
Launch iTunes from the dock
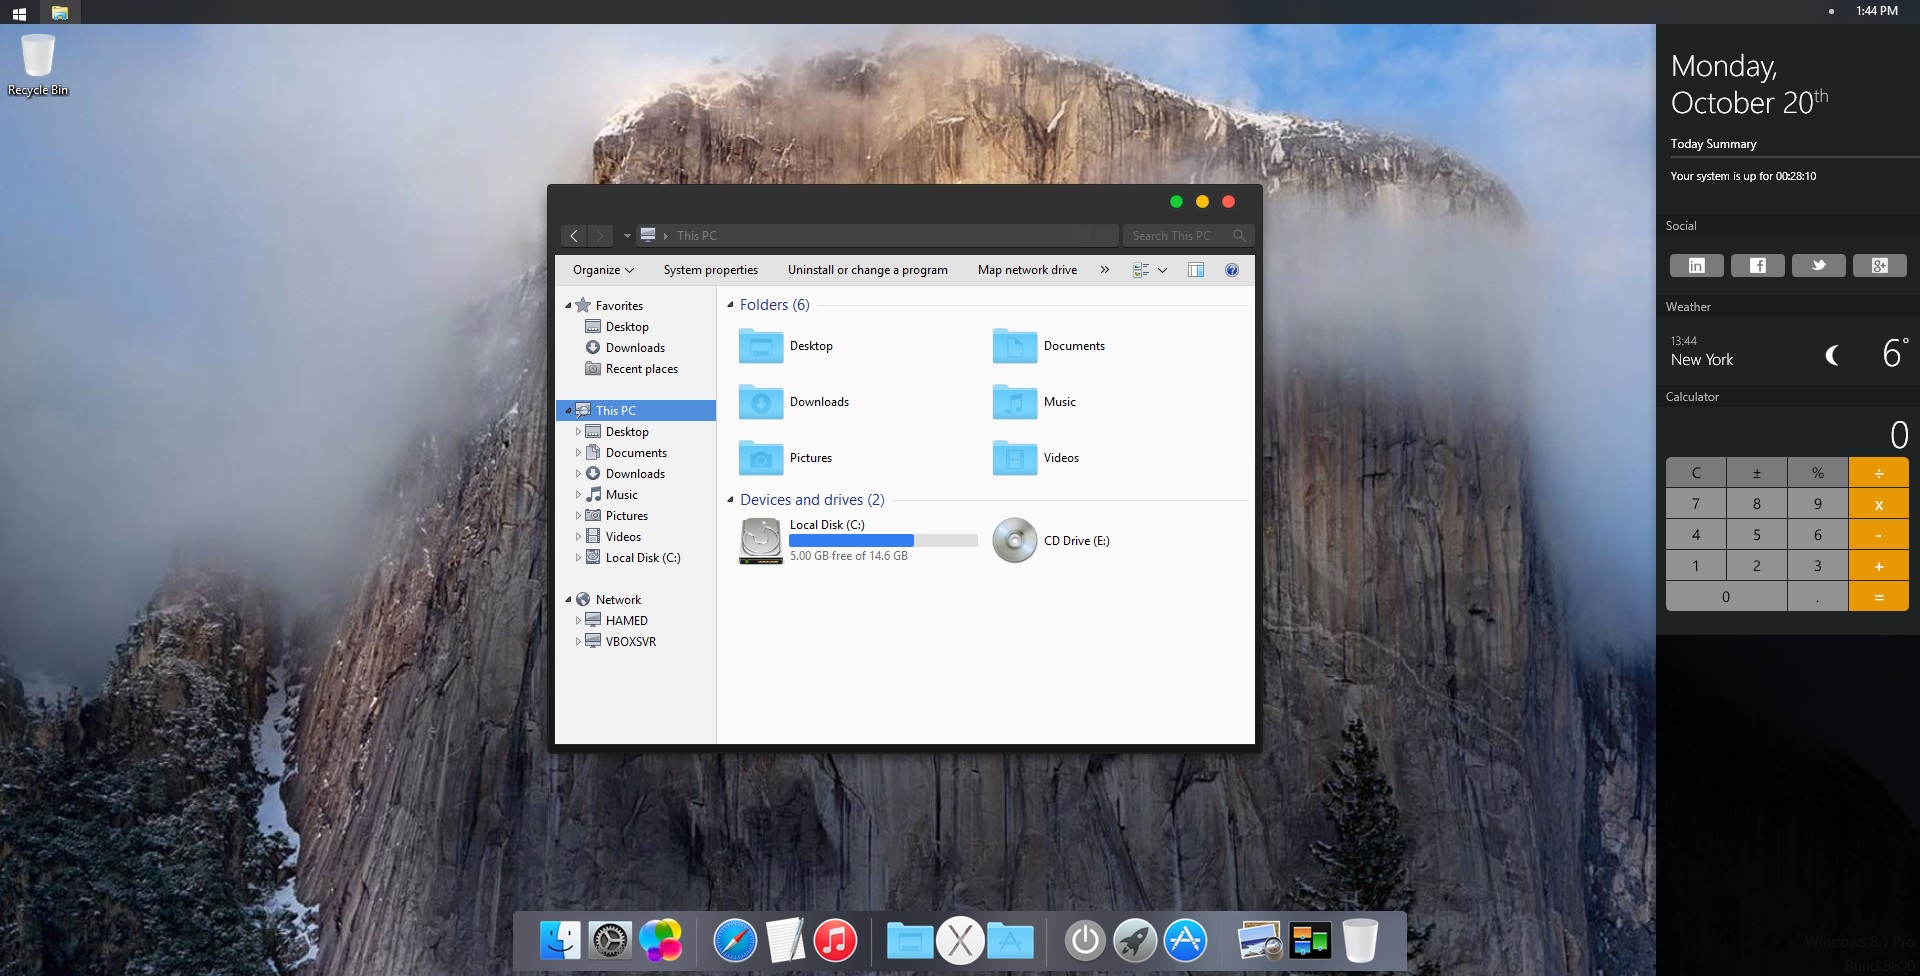tap(835, 941)
